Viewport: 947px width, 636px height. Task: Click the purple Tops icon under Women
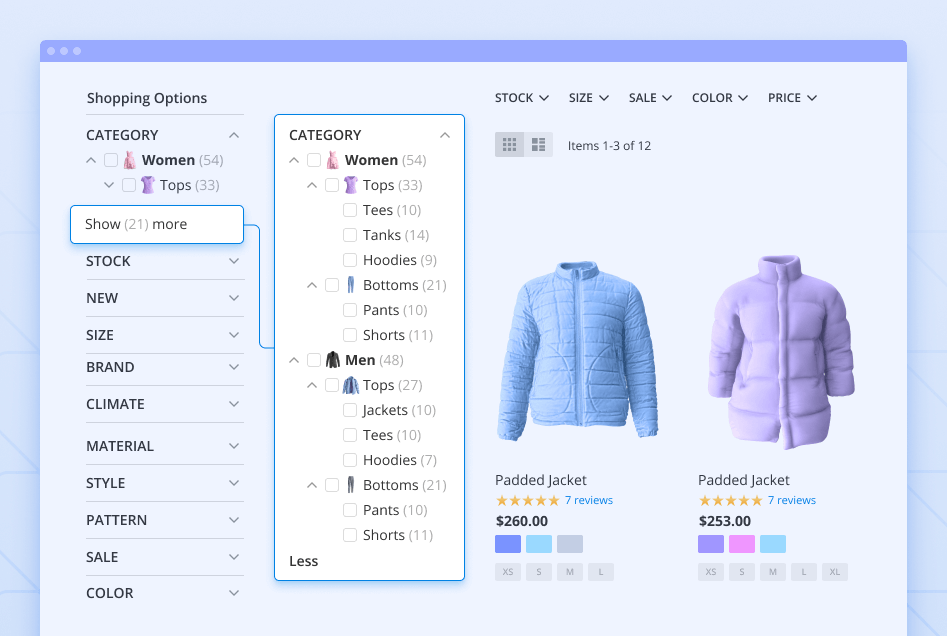click(352, 185)
